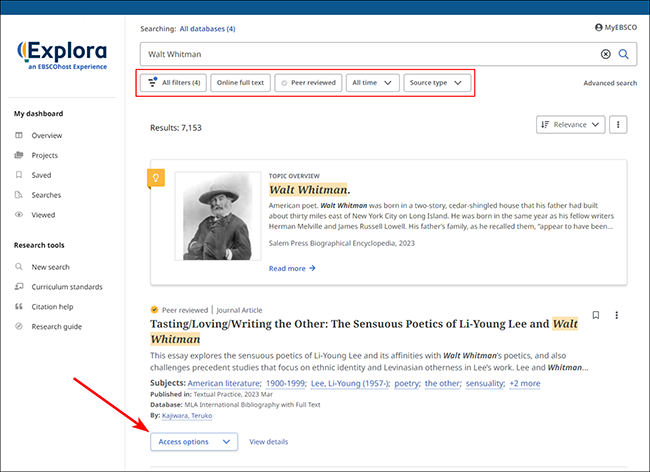Open the Advanced search link
The image size is (650, 472).
pos(610,83)
